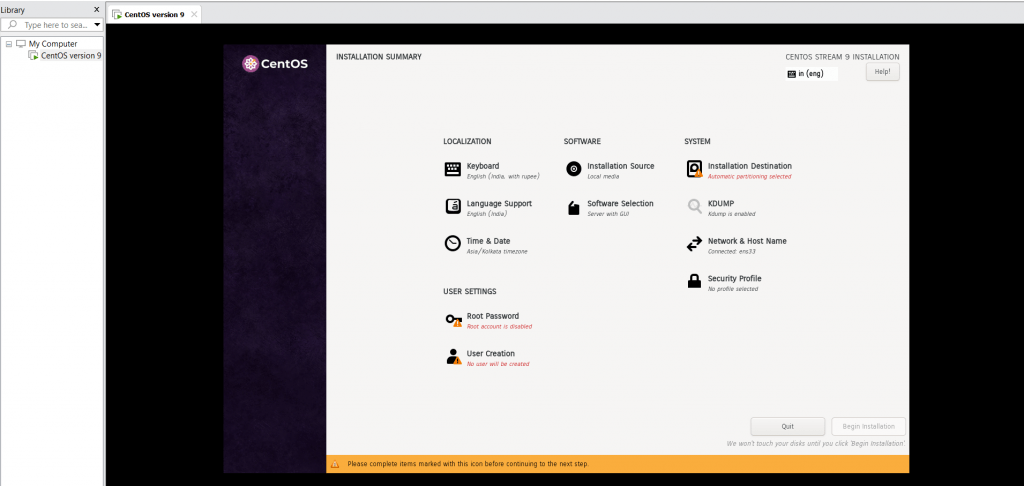
Task: Click 'CENTOS STREAM 9 INSTALLATION' title
Action: tap(842, 57)
